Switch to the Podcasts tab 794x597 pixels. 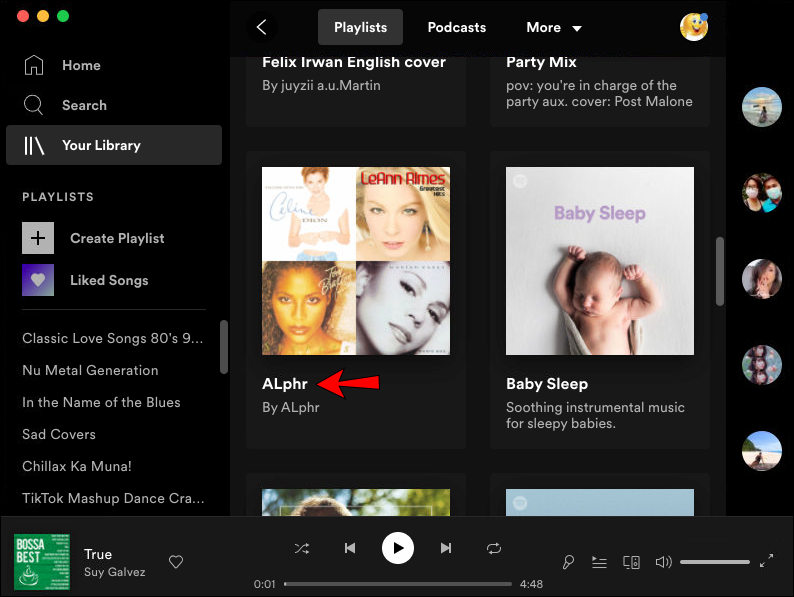click(456, 27)
